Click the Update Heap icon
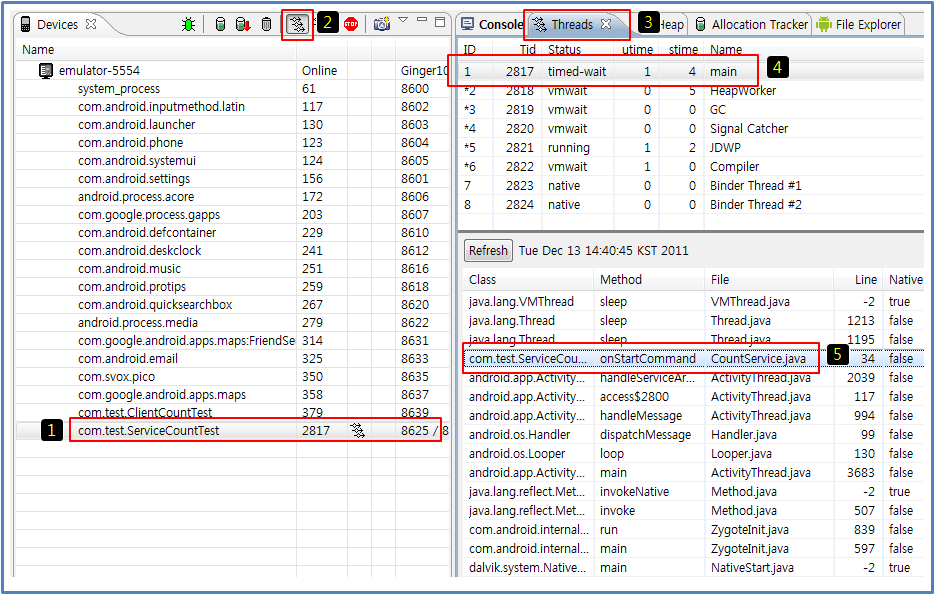The width and height of the screenshot is (935, 595). pyautogui.click(x=220, y=24)
